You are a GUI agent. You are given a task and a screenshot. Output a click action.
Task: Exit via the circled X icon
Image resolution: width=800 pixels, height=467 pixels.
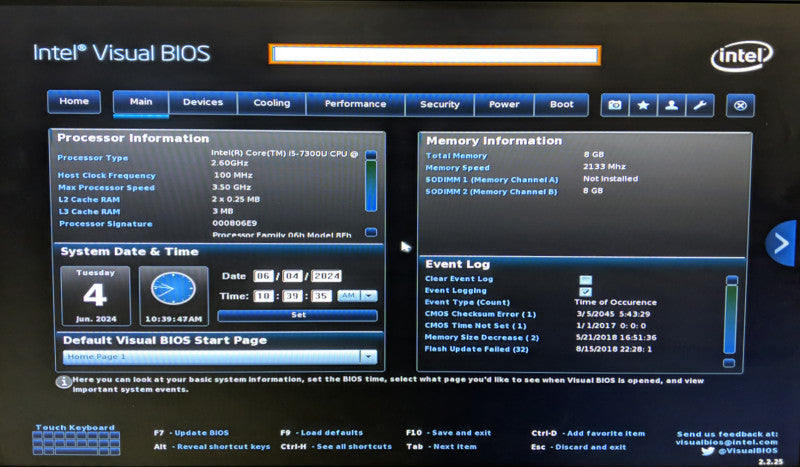click(740, 106)
